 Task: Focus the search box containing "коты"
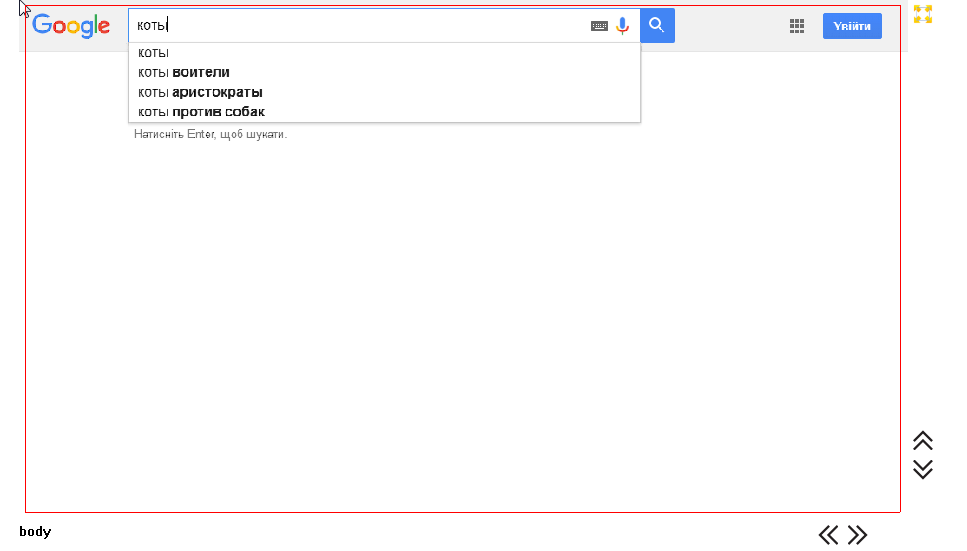(x=360, y=26)
